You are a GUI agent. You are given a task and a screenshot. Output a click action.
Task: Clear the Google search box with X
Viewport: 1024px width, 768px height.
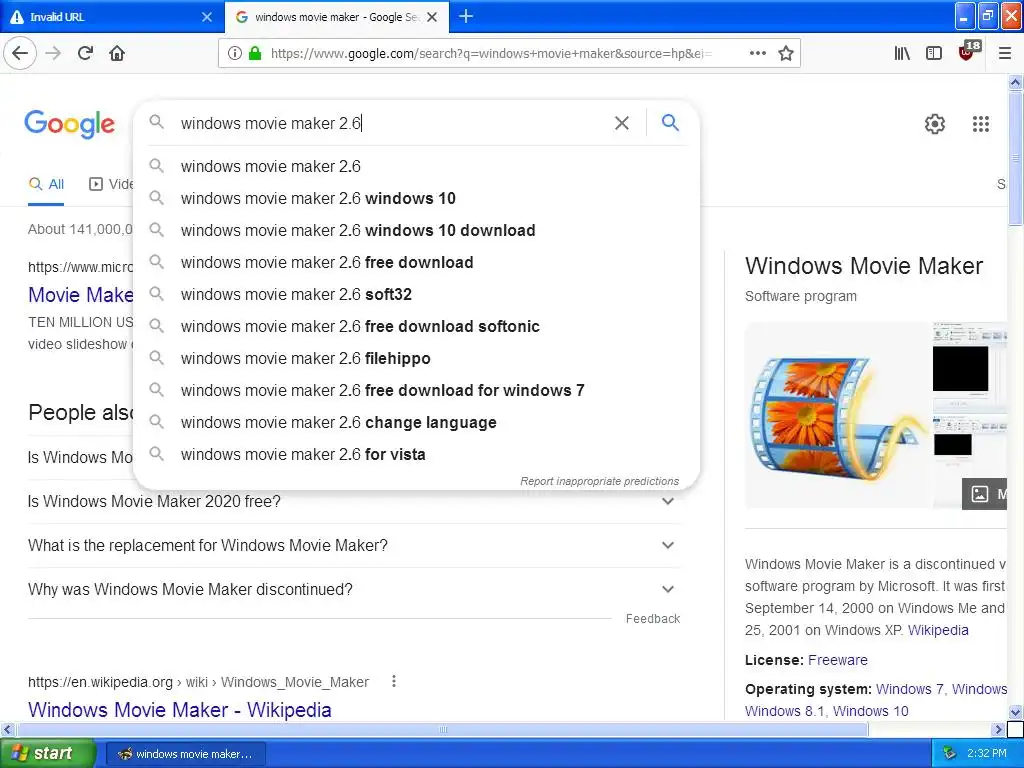click(622, 123)
